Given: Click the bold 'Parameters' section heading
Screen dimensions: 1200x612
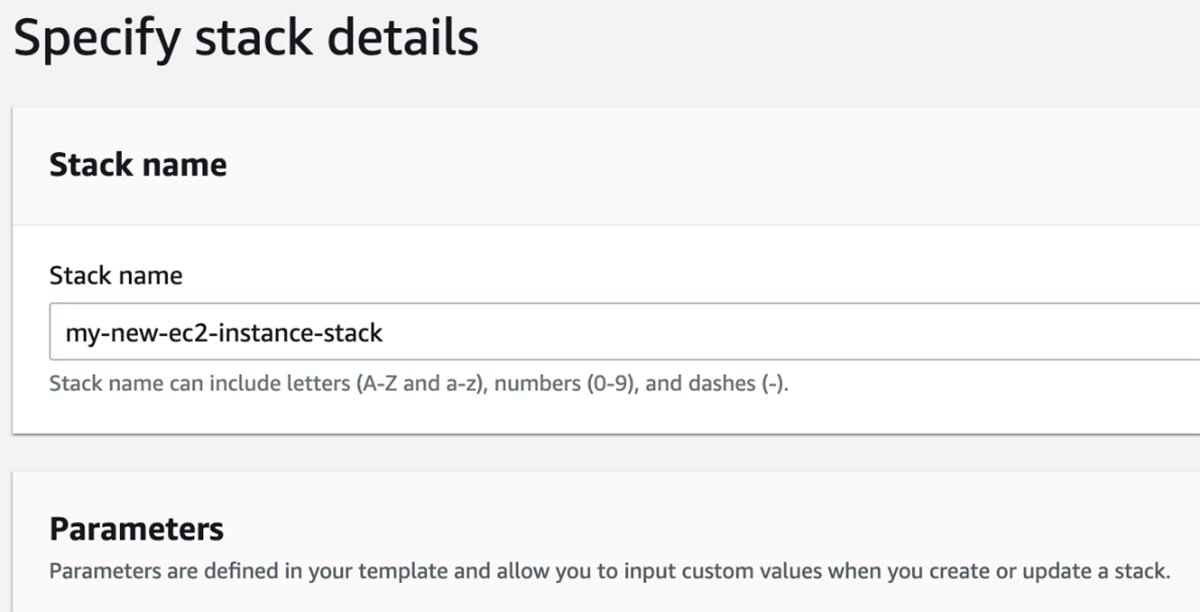Looking at the screenshot, I should coord(136,528).
